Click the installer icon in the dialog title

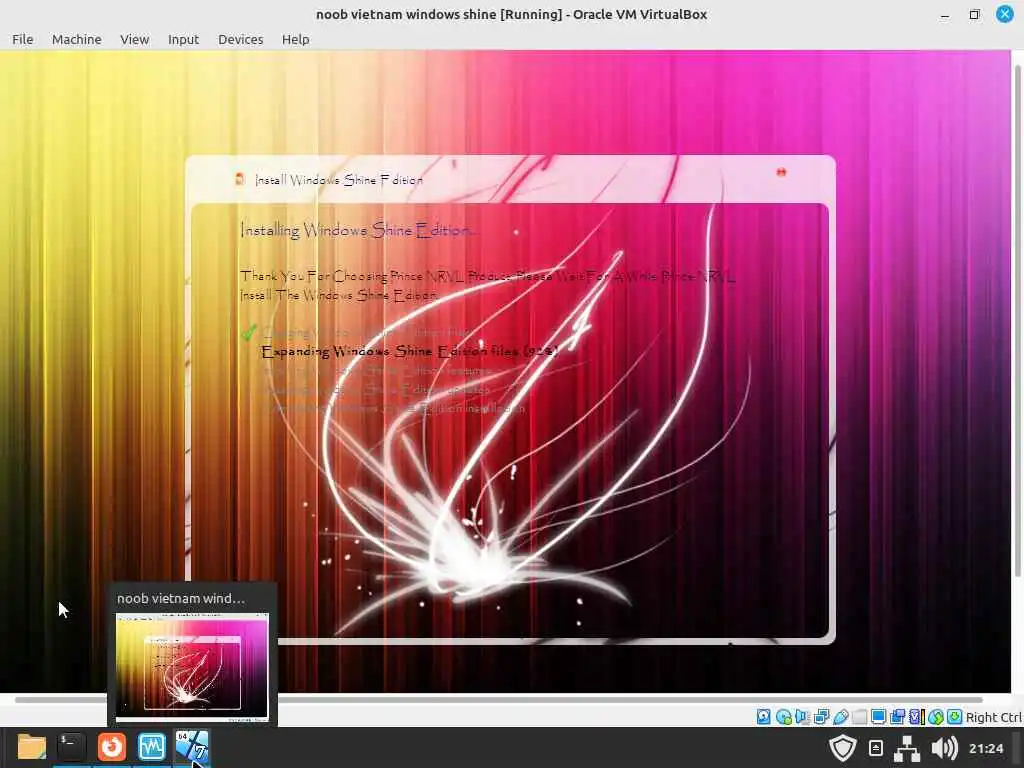pos(240,179)
